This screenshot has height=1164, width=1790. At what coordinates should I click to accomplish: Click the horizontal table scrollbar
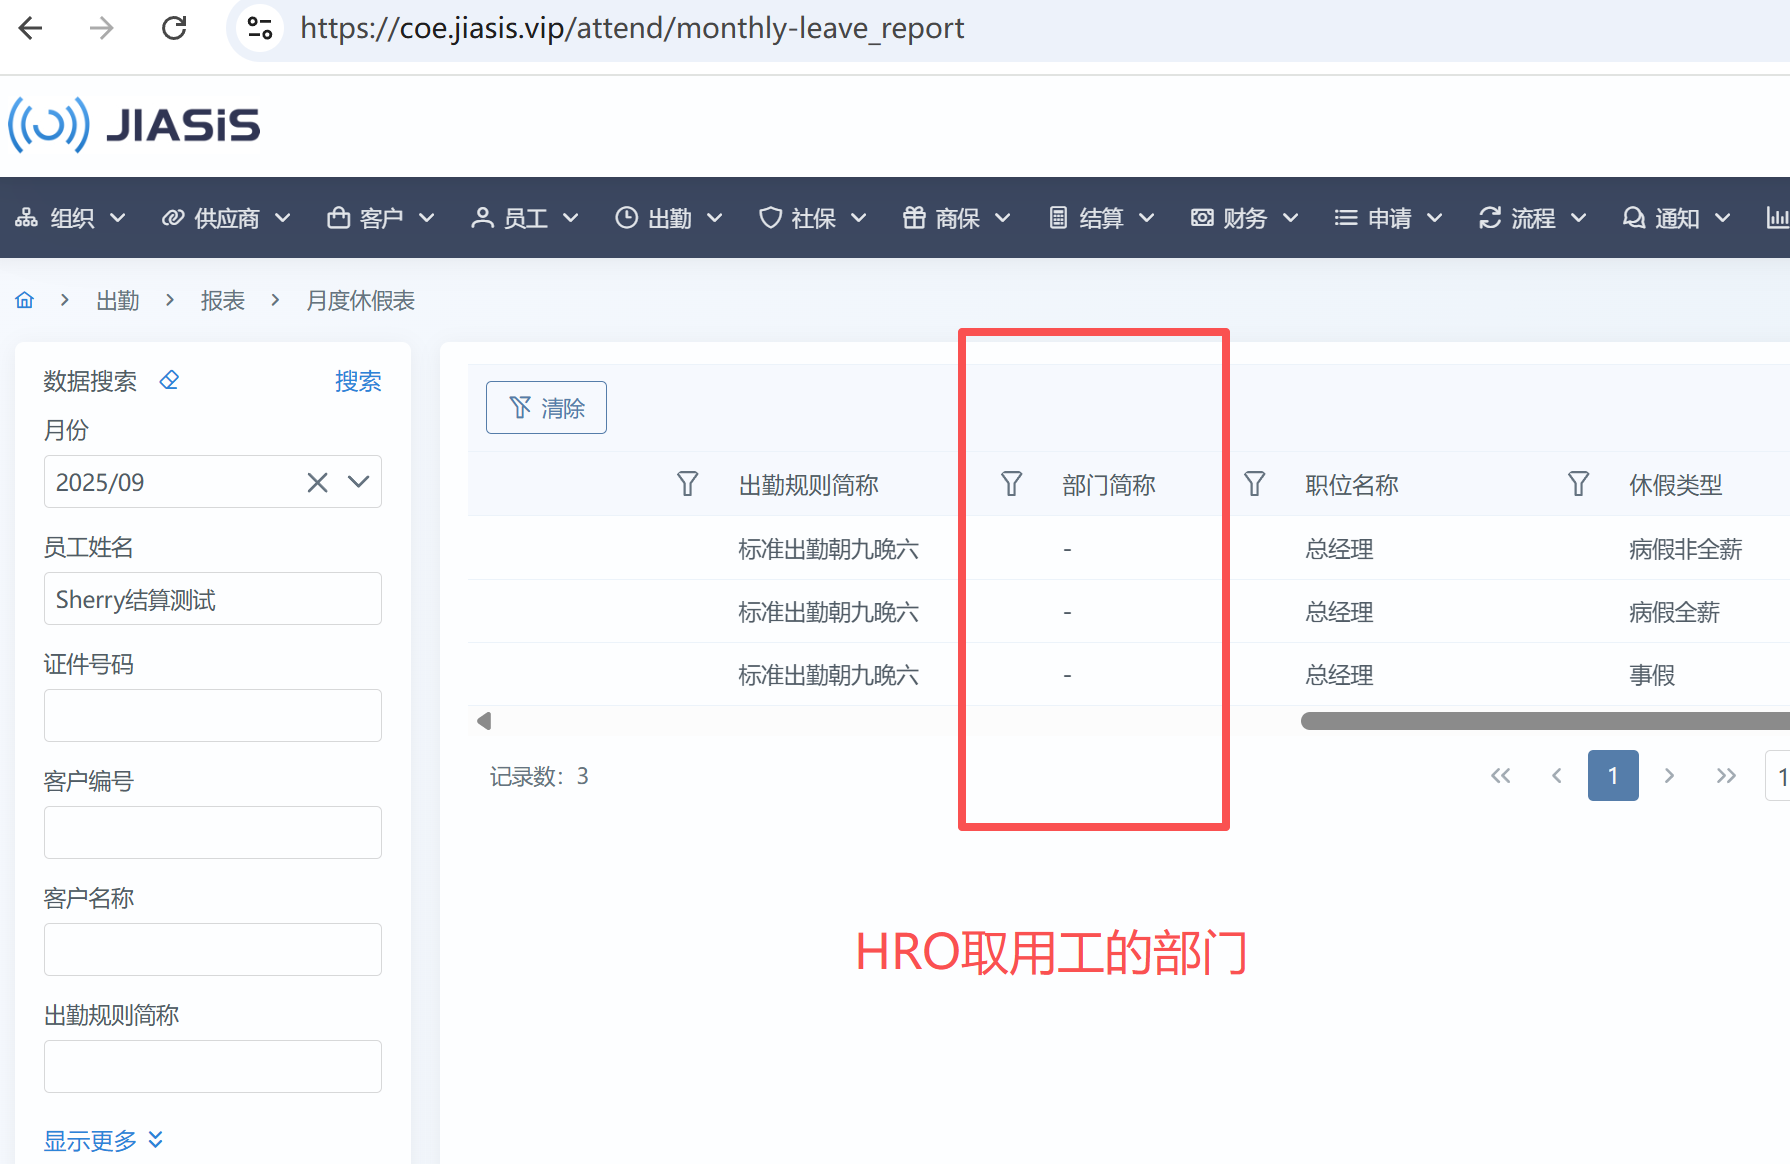click(1540, 721)
